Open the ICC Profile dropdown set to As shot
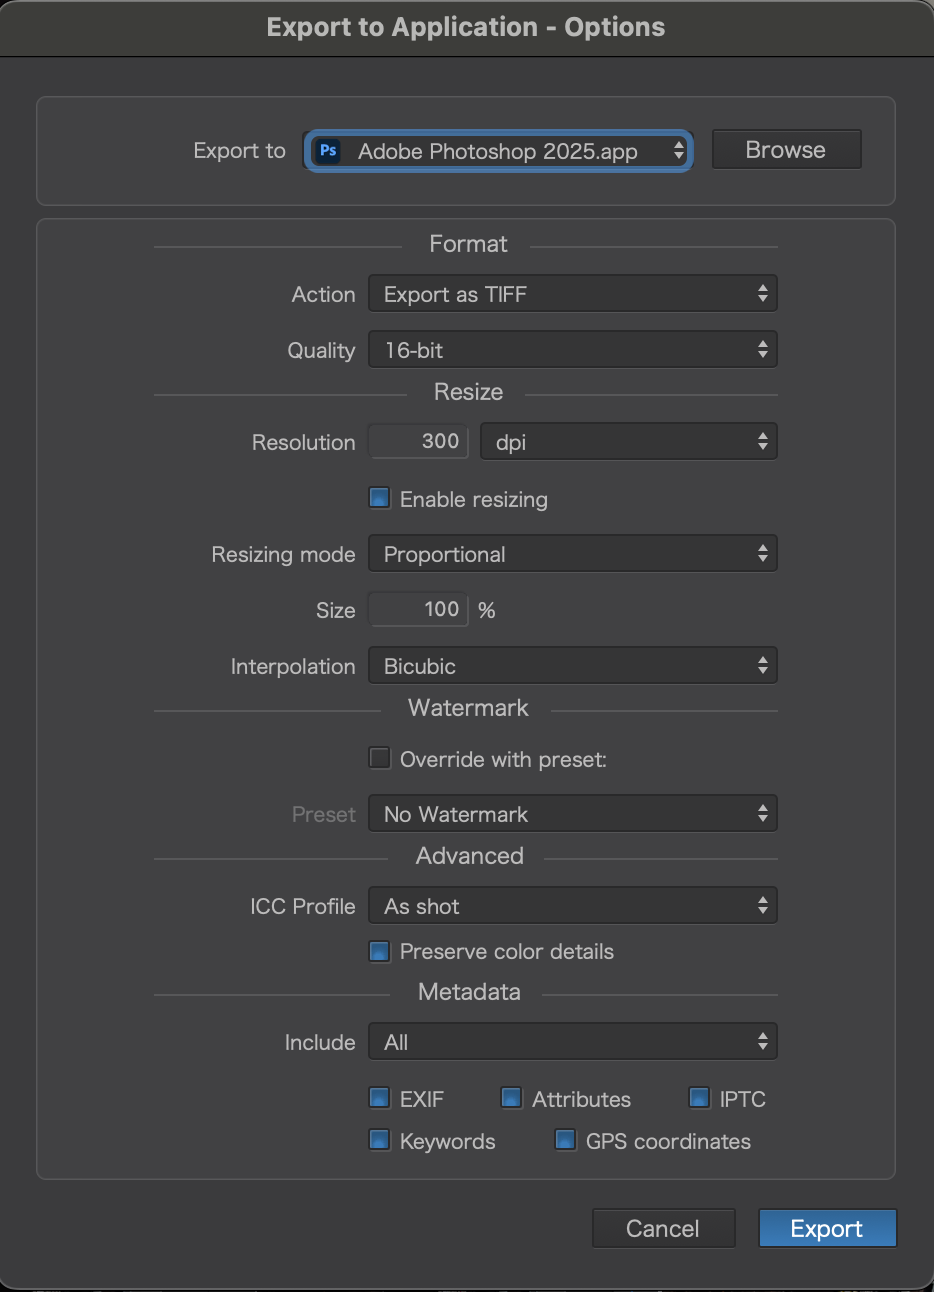The width and height of the screenshot is (934, 1292). coord(572,905)
